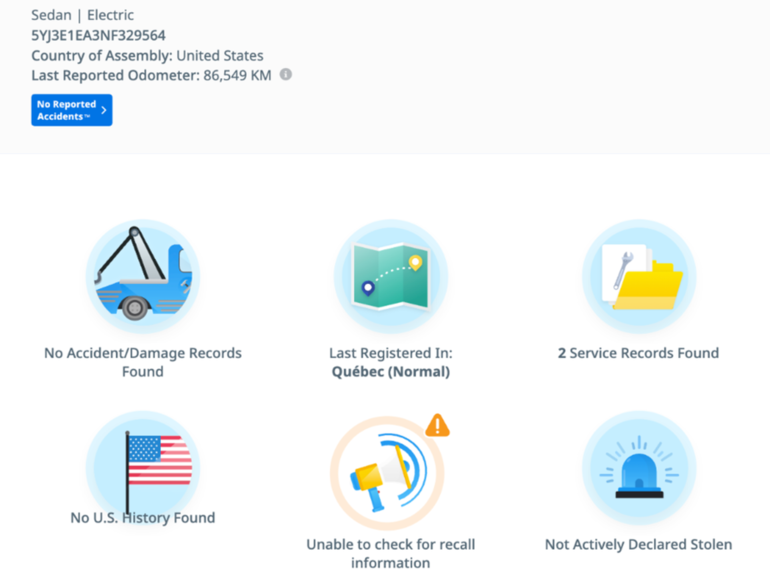Click the map registration location icon
Screen dimensions: 770x578
[390, 276]
